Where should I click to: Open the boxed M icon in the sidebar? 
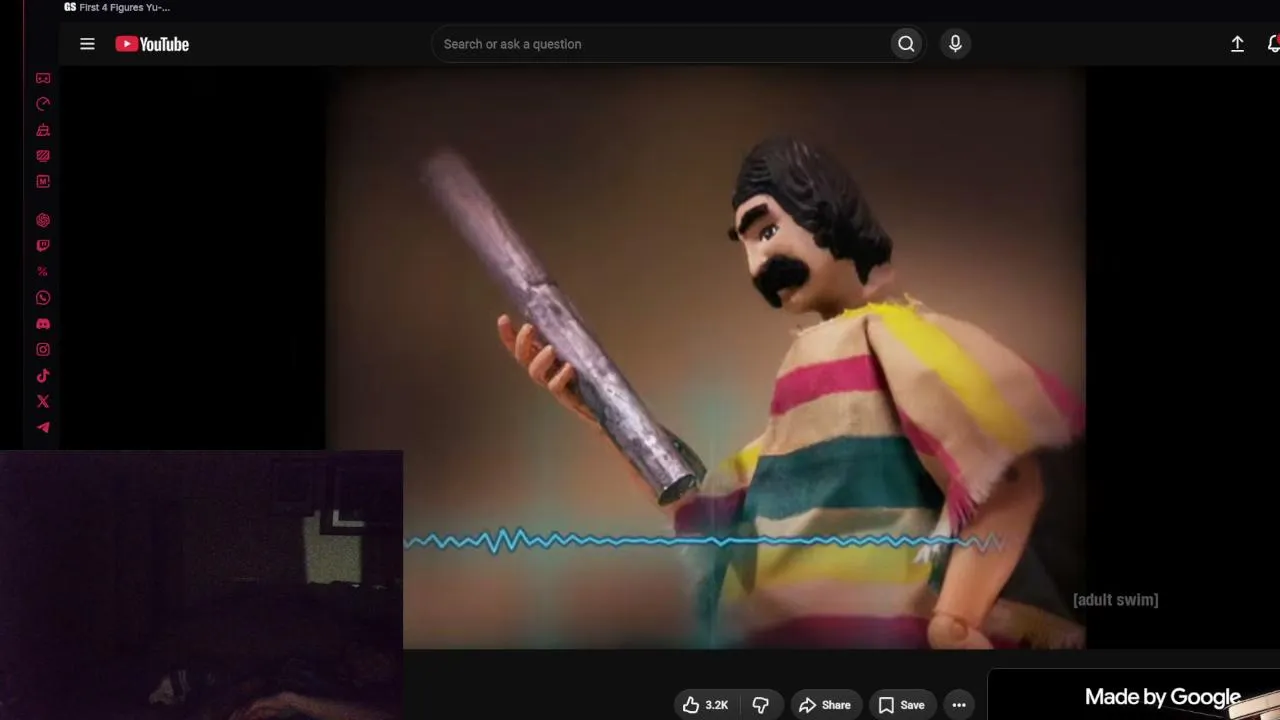coord(43,182)
